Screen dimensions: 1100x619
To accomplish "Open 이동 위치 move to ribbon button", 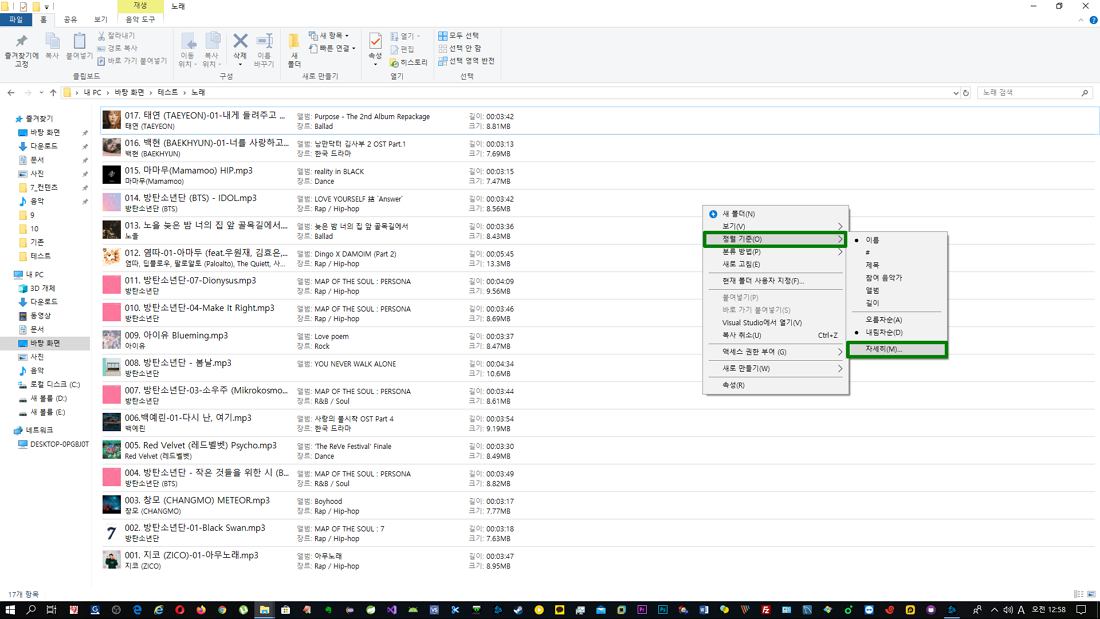I will [x=187, y=50].
